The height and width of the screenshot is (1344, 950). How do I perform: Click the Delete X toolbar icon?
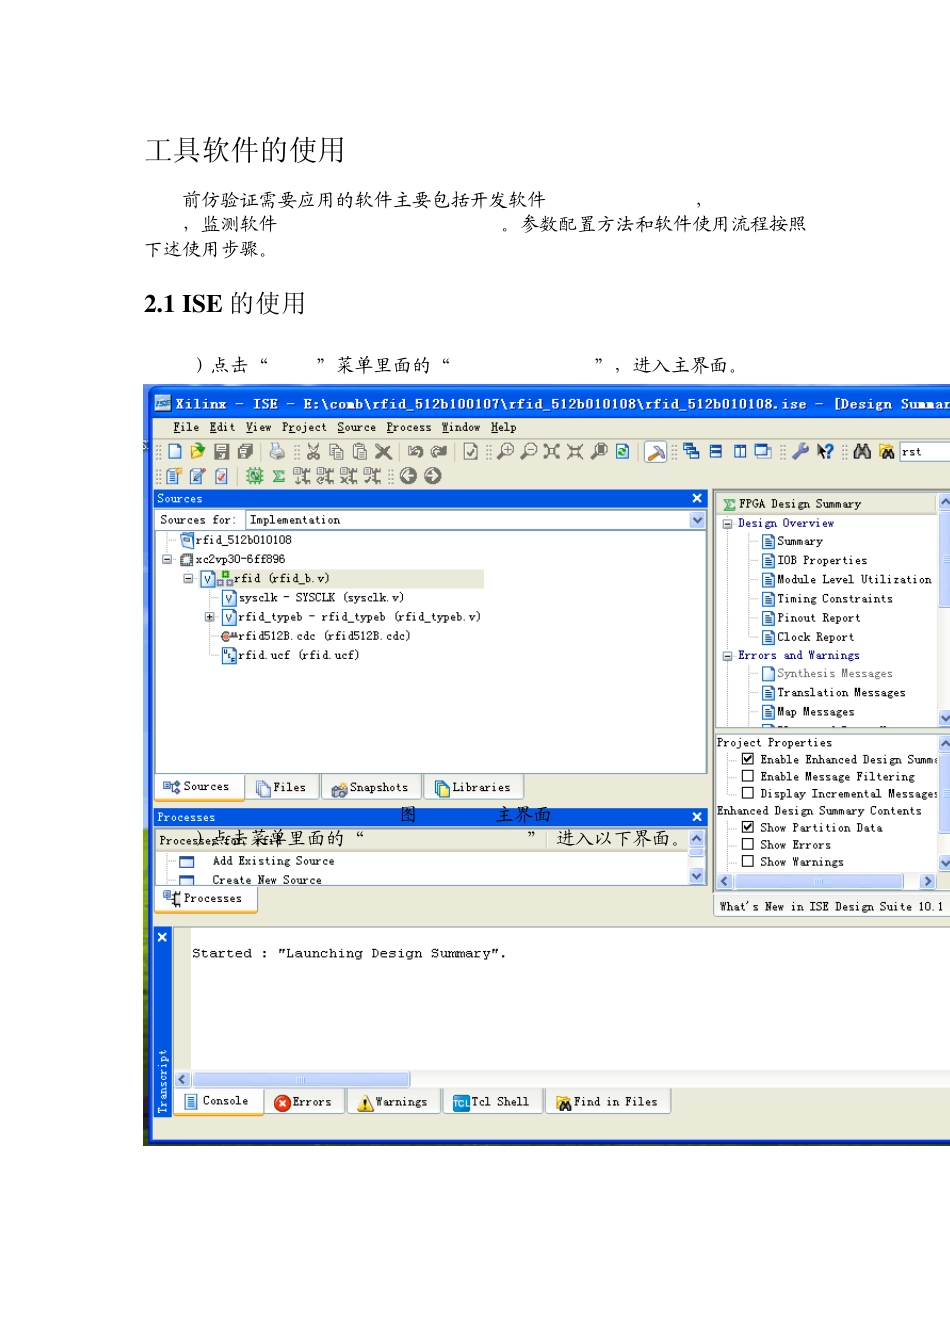click(383, 452)
